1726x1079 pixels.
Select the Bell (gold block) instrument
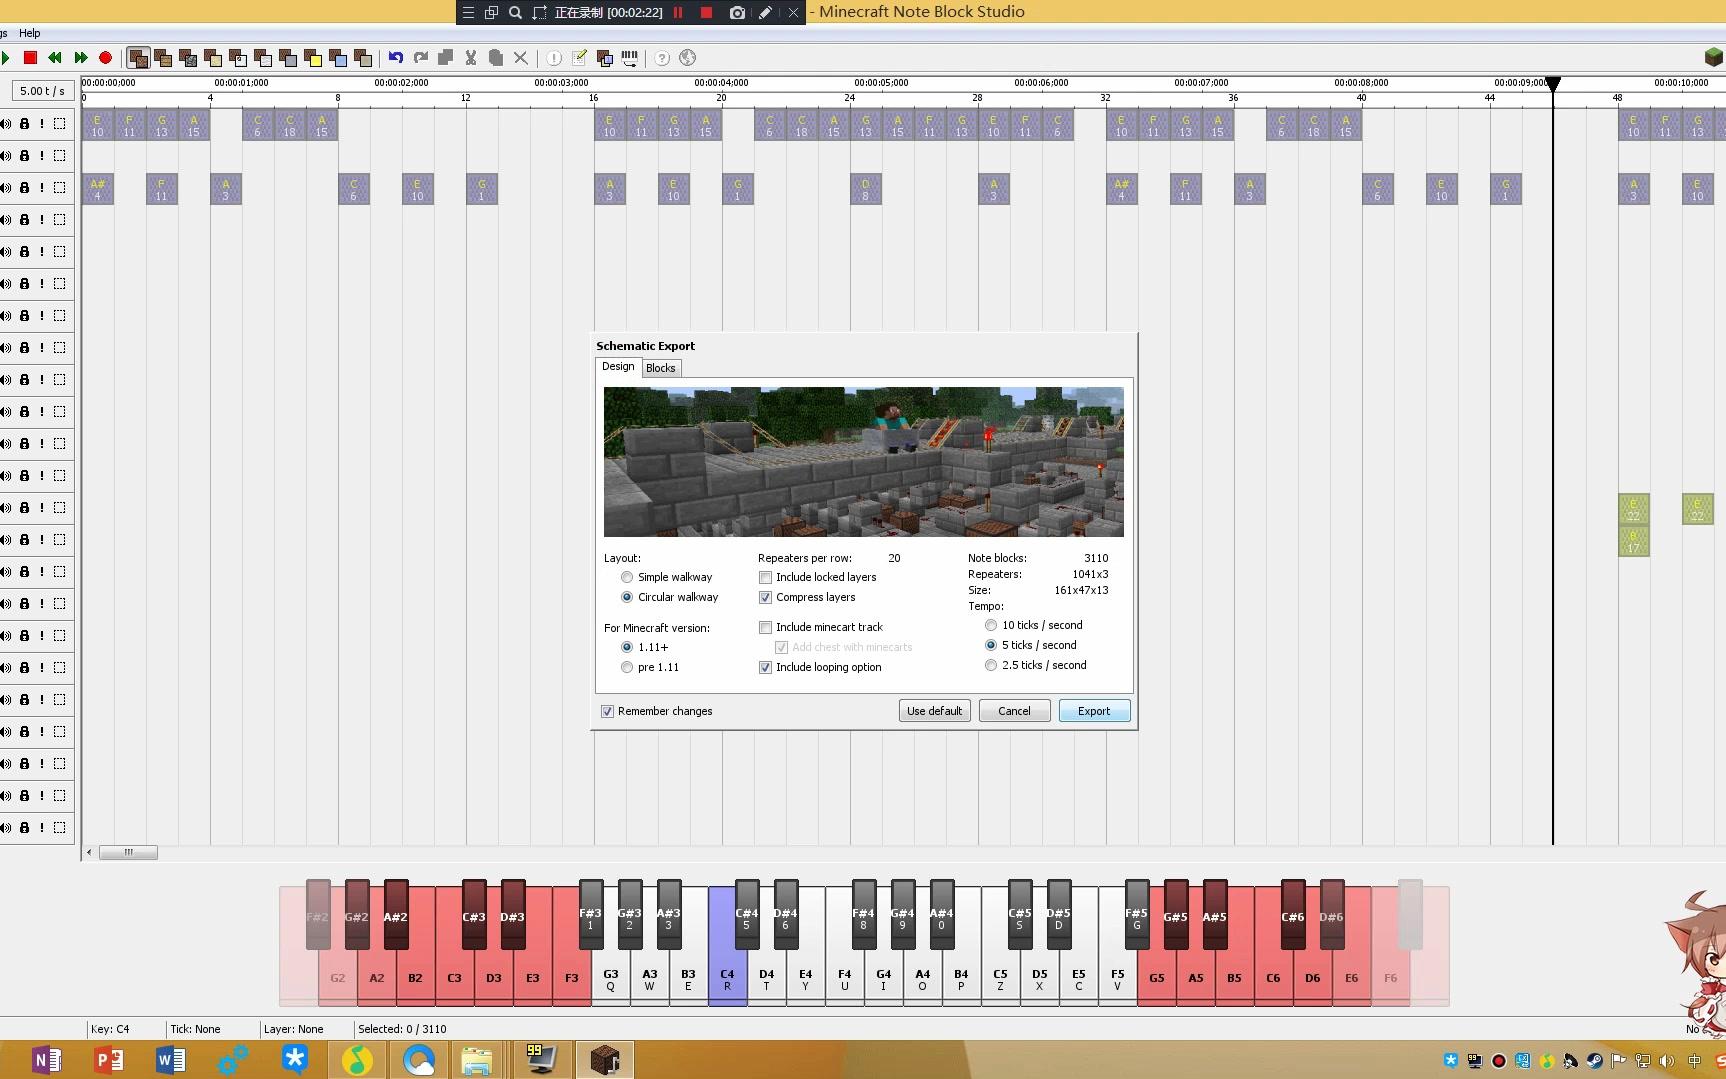[x=313, y=58]
